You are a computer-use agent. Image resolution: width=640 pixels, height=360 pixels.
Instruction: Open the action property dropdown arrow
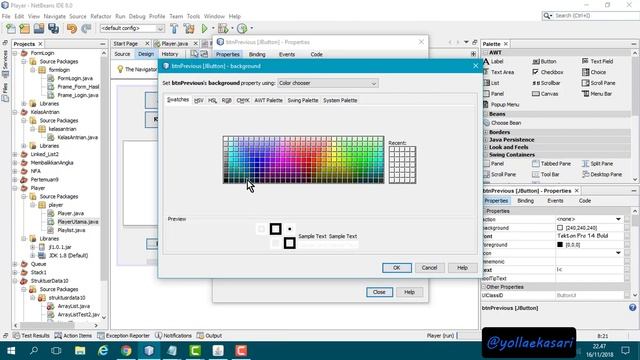[618, 219]
